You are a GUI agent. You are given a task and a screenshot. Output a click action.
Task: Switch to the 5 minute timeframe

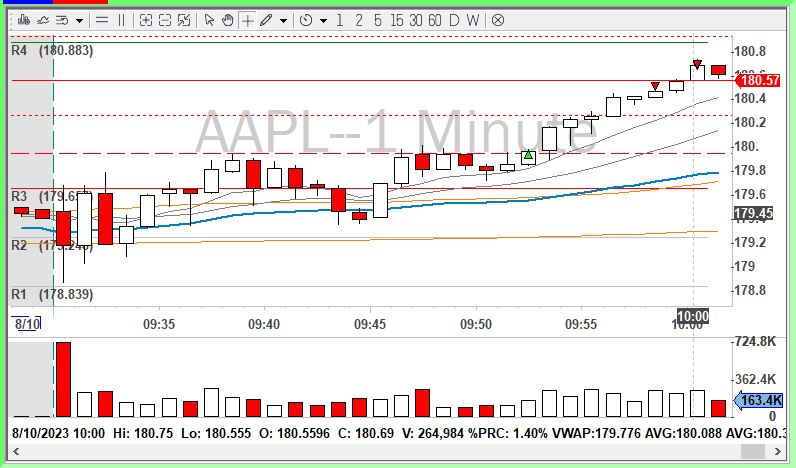(377, 20)
